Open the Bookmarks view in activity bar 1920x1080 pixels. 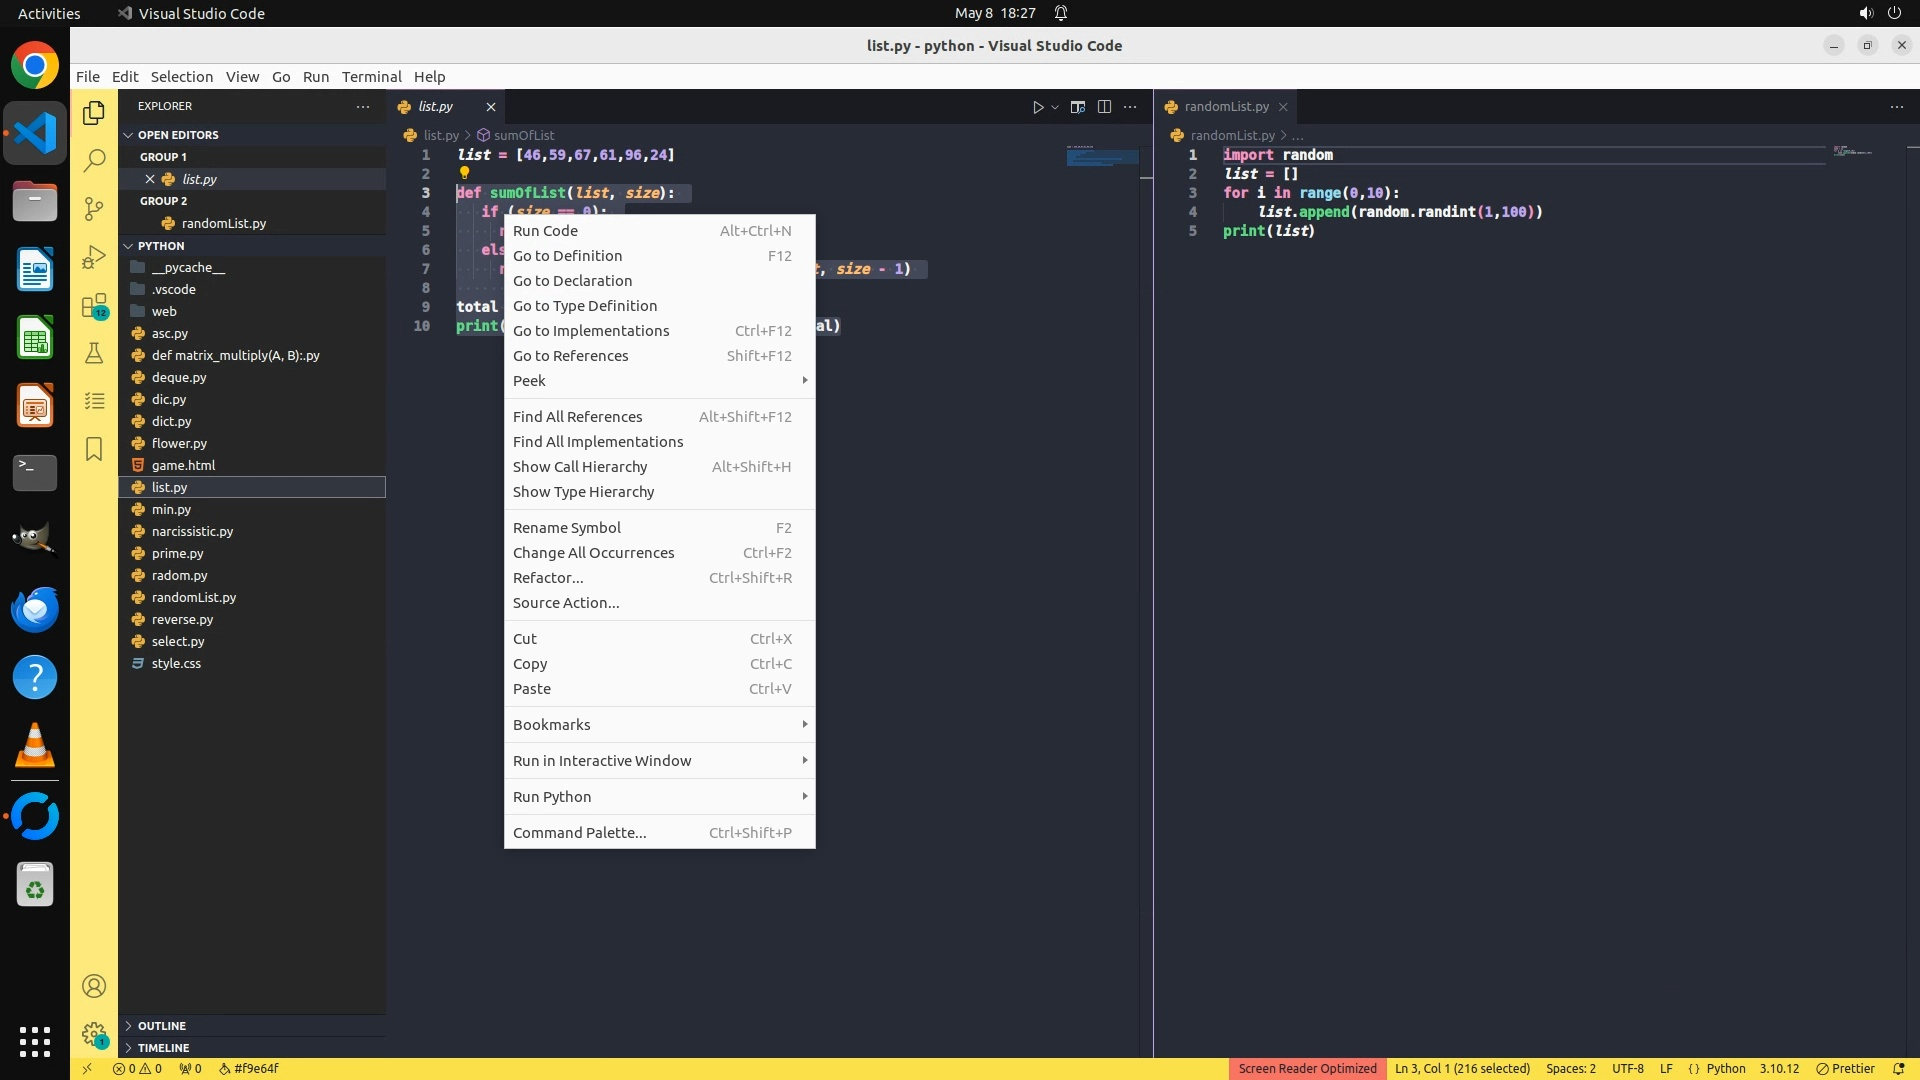[x=94, y=449]
